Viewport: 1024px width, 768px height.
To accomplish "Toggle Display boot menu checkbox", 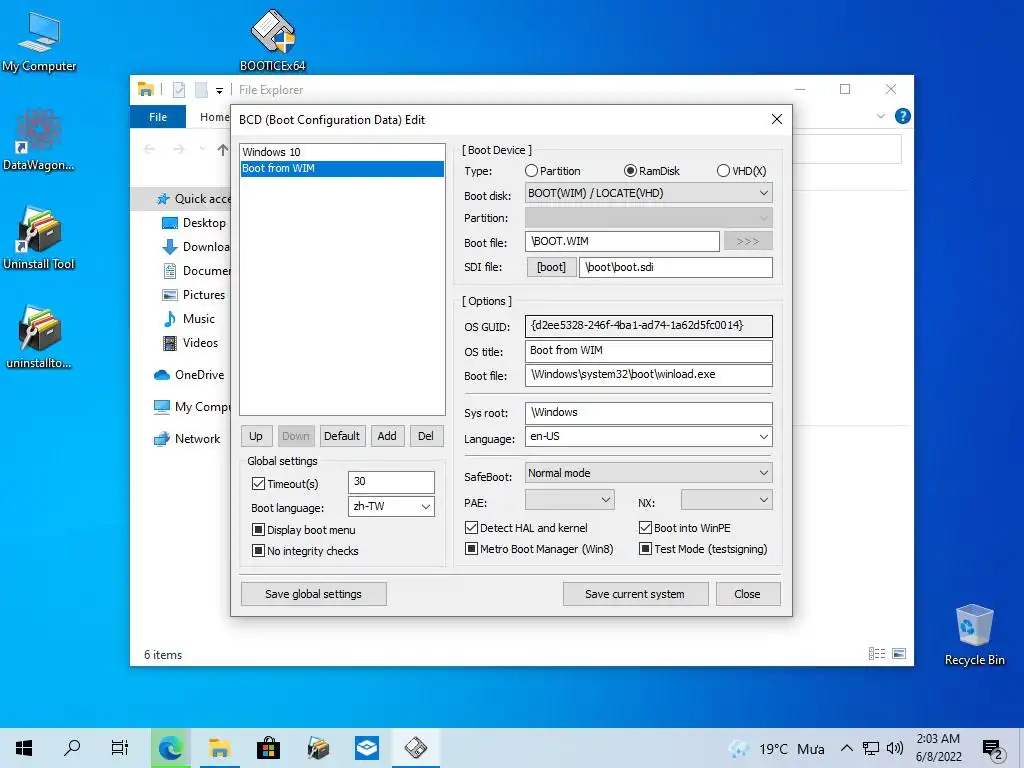I will point(304,530).
